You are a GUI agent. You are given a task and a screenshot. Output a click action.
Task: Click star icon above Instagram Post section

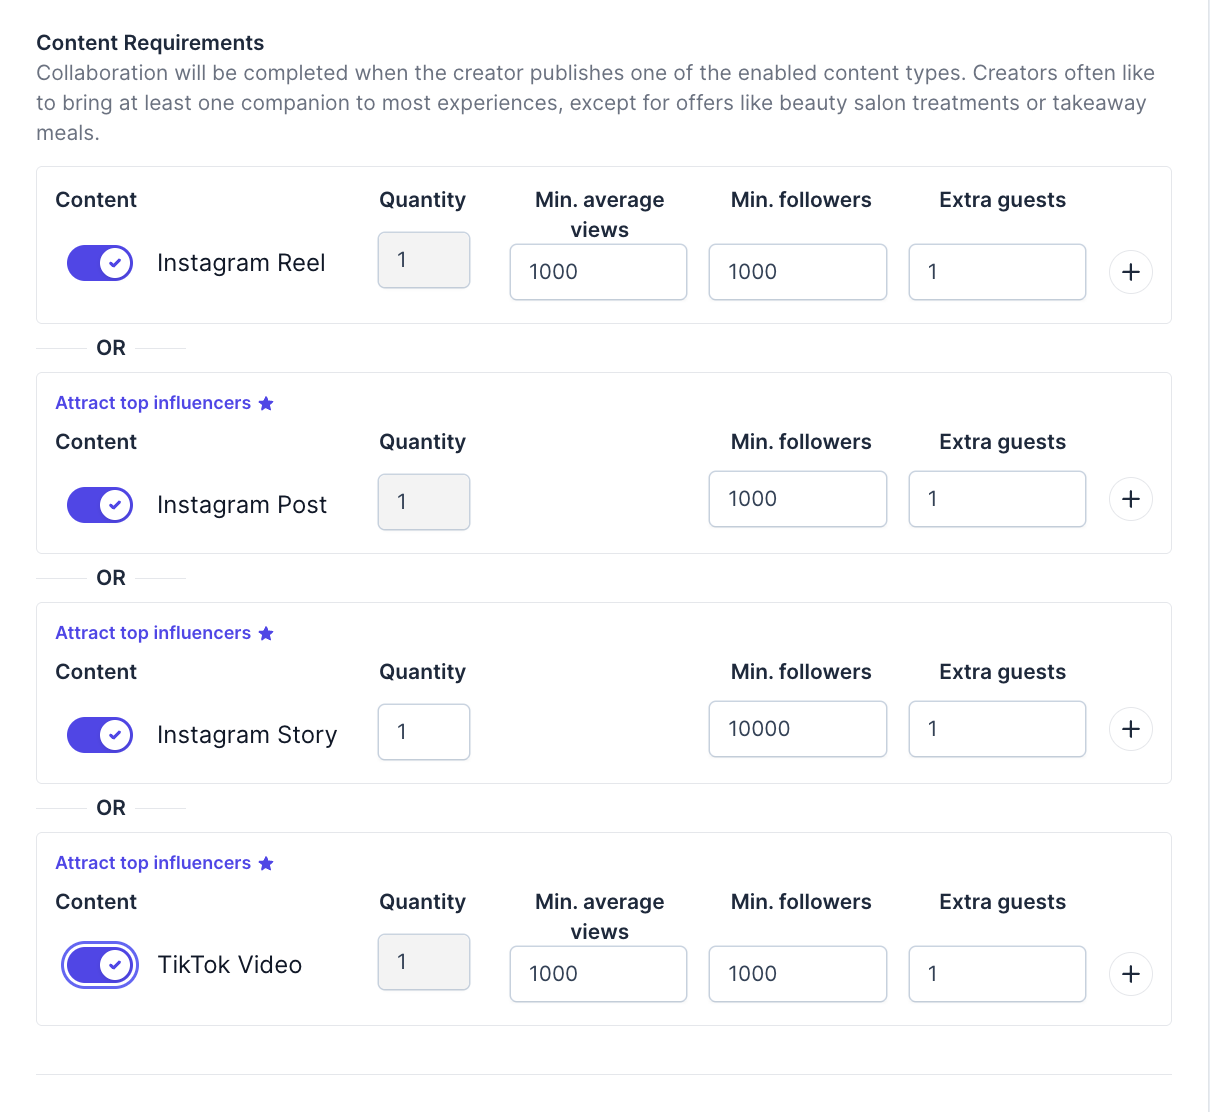coord(266,403)
